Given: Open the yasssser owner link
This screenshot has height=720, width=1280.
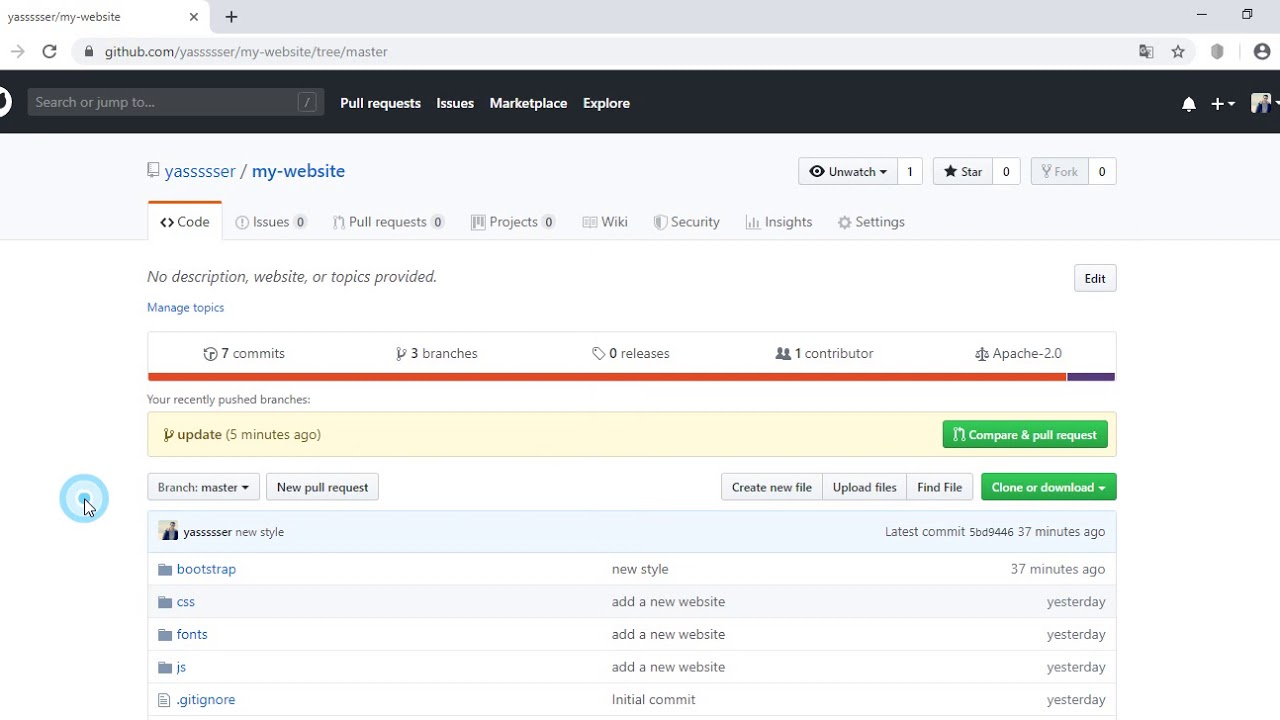Looking at the screenshot, I should (x=200, y=171).
